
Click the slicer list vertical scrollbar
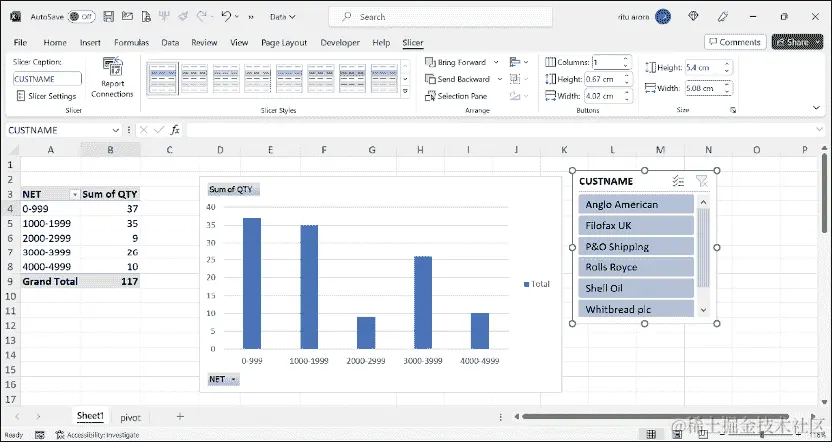pos(703,247)
